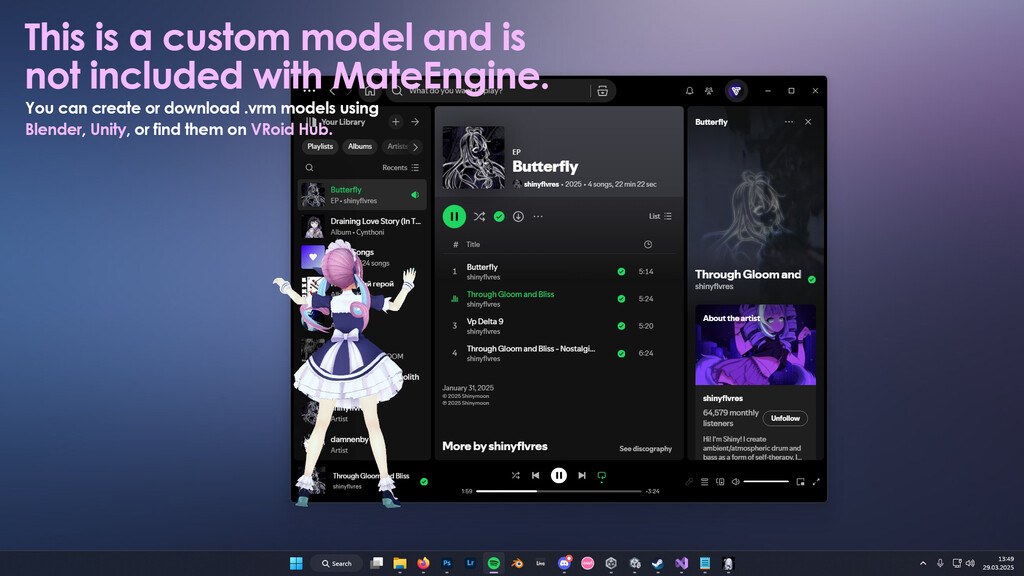Mute volume using the speaker icon
Viewport: 1024px width, 576px height.
click(735, 482)
